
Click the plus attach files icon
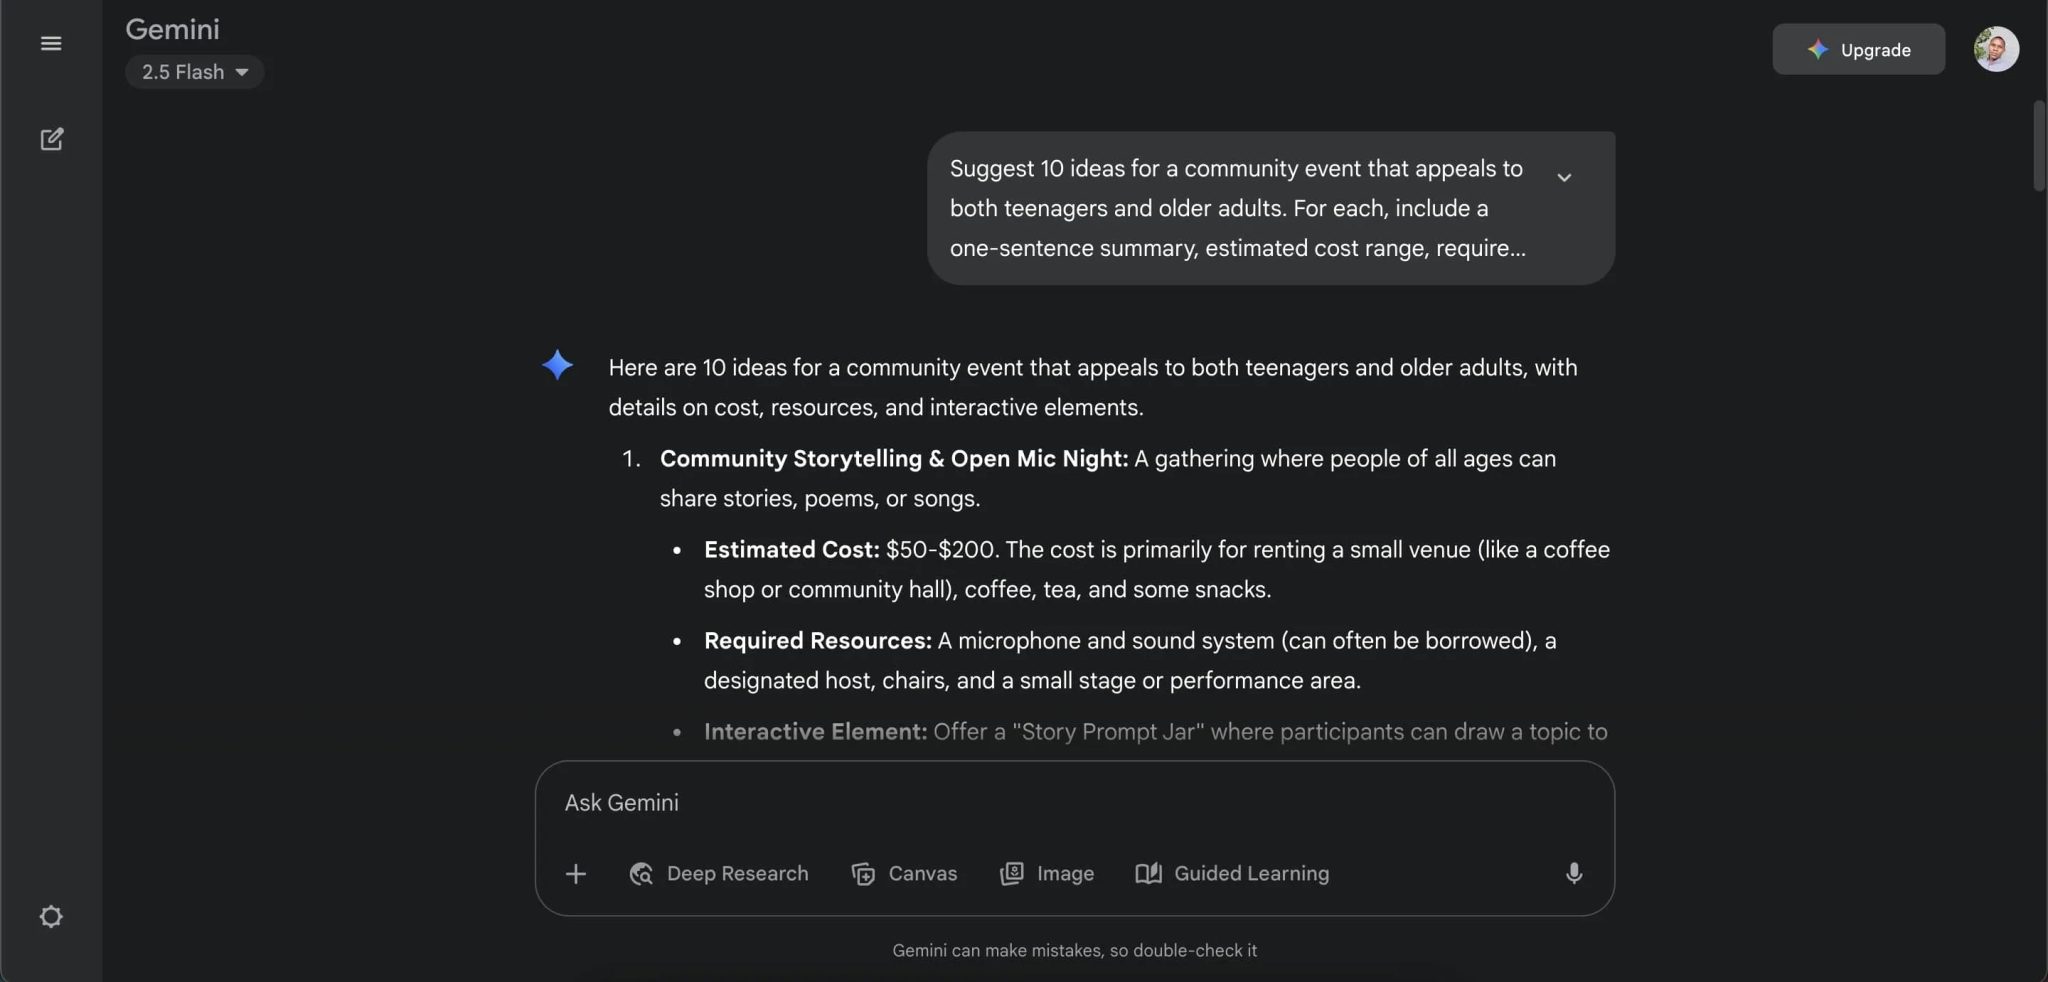tap(576, 874)
